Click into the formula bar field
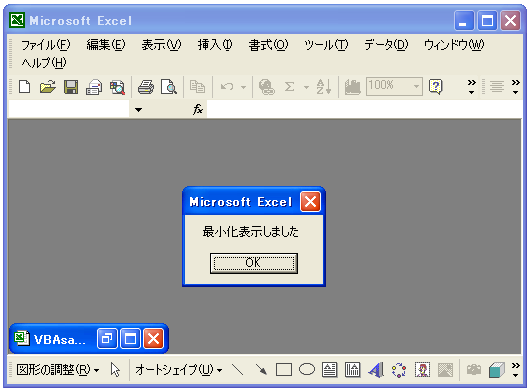Viewport: 531px width, 391px height. (365, 109)
